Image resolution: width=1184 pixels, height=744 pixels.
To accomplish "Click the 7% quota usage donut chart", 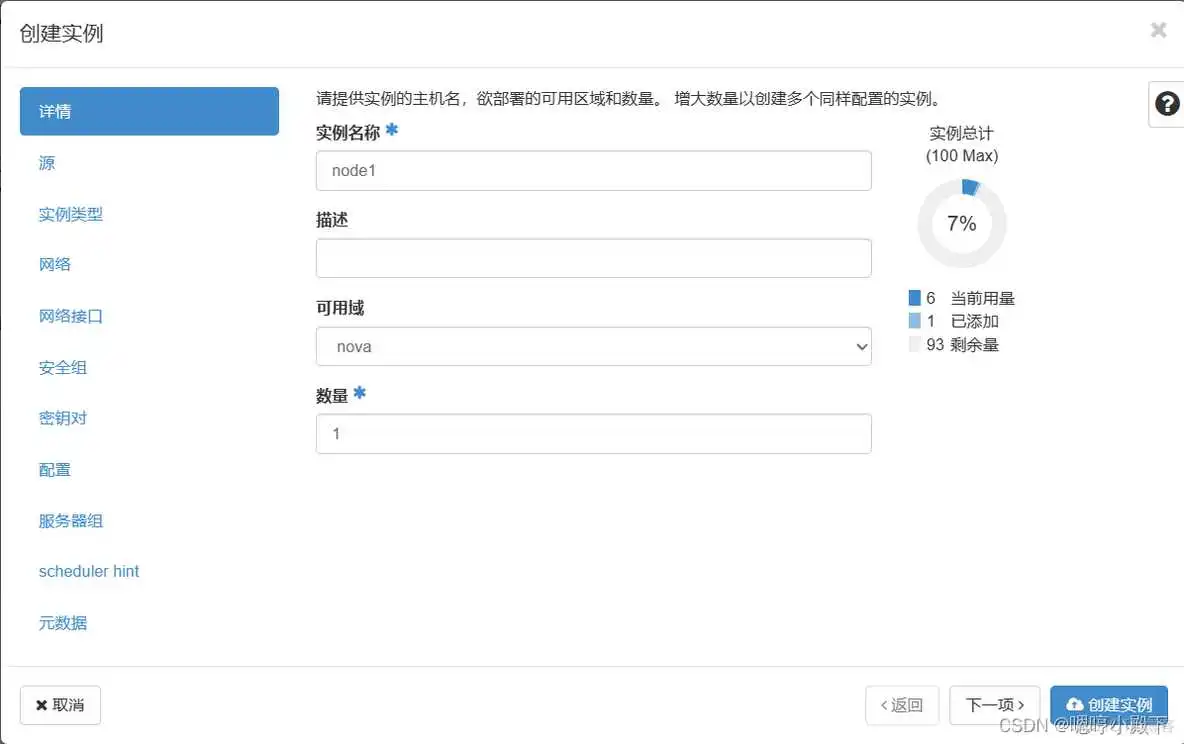I will click(960, 222).
